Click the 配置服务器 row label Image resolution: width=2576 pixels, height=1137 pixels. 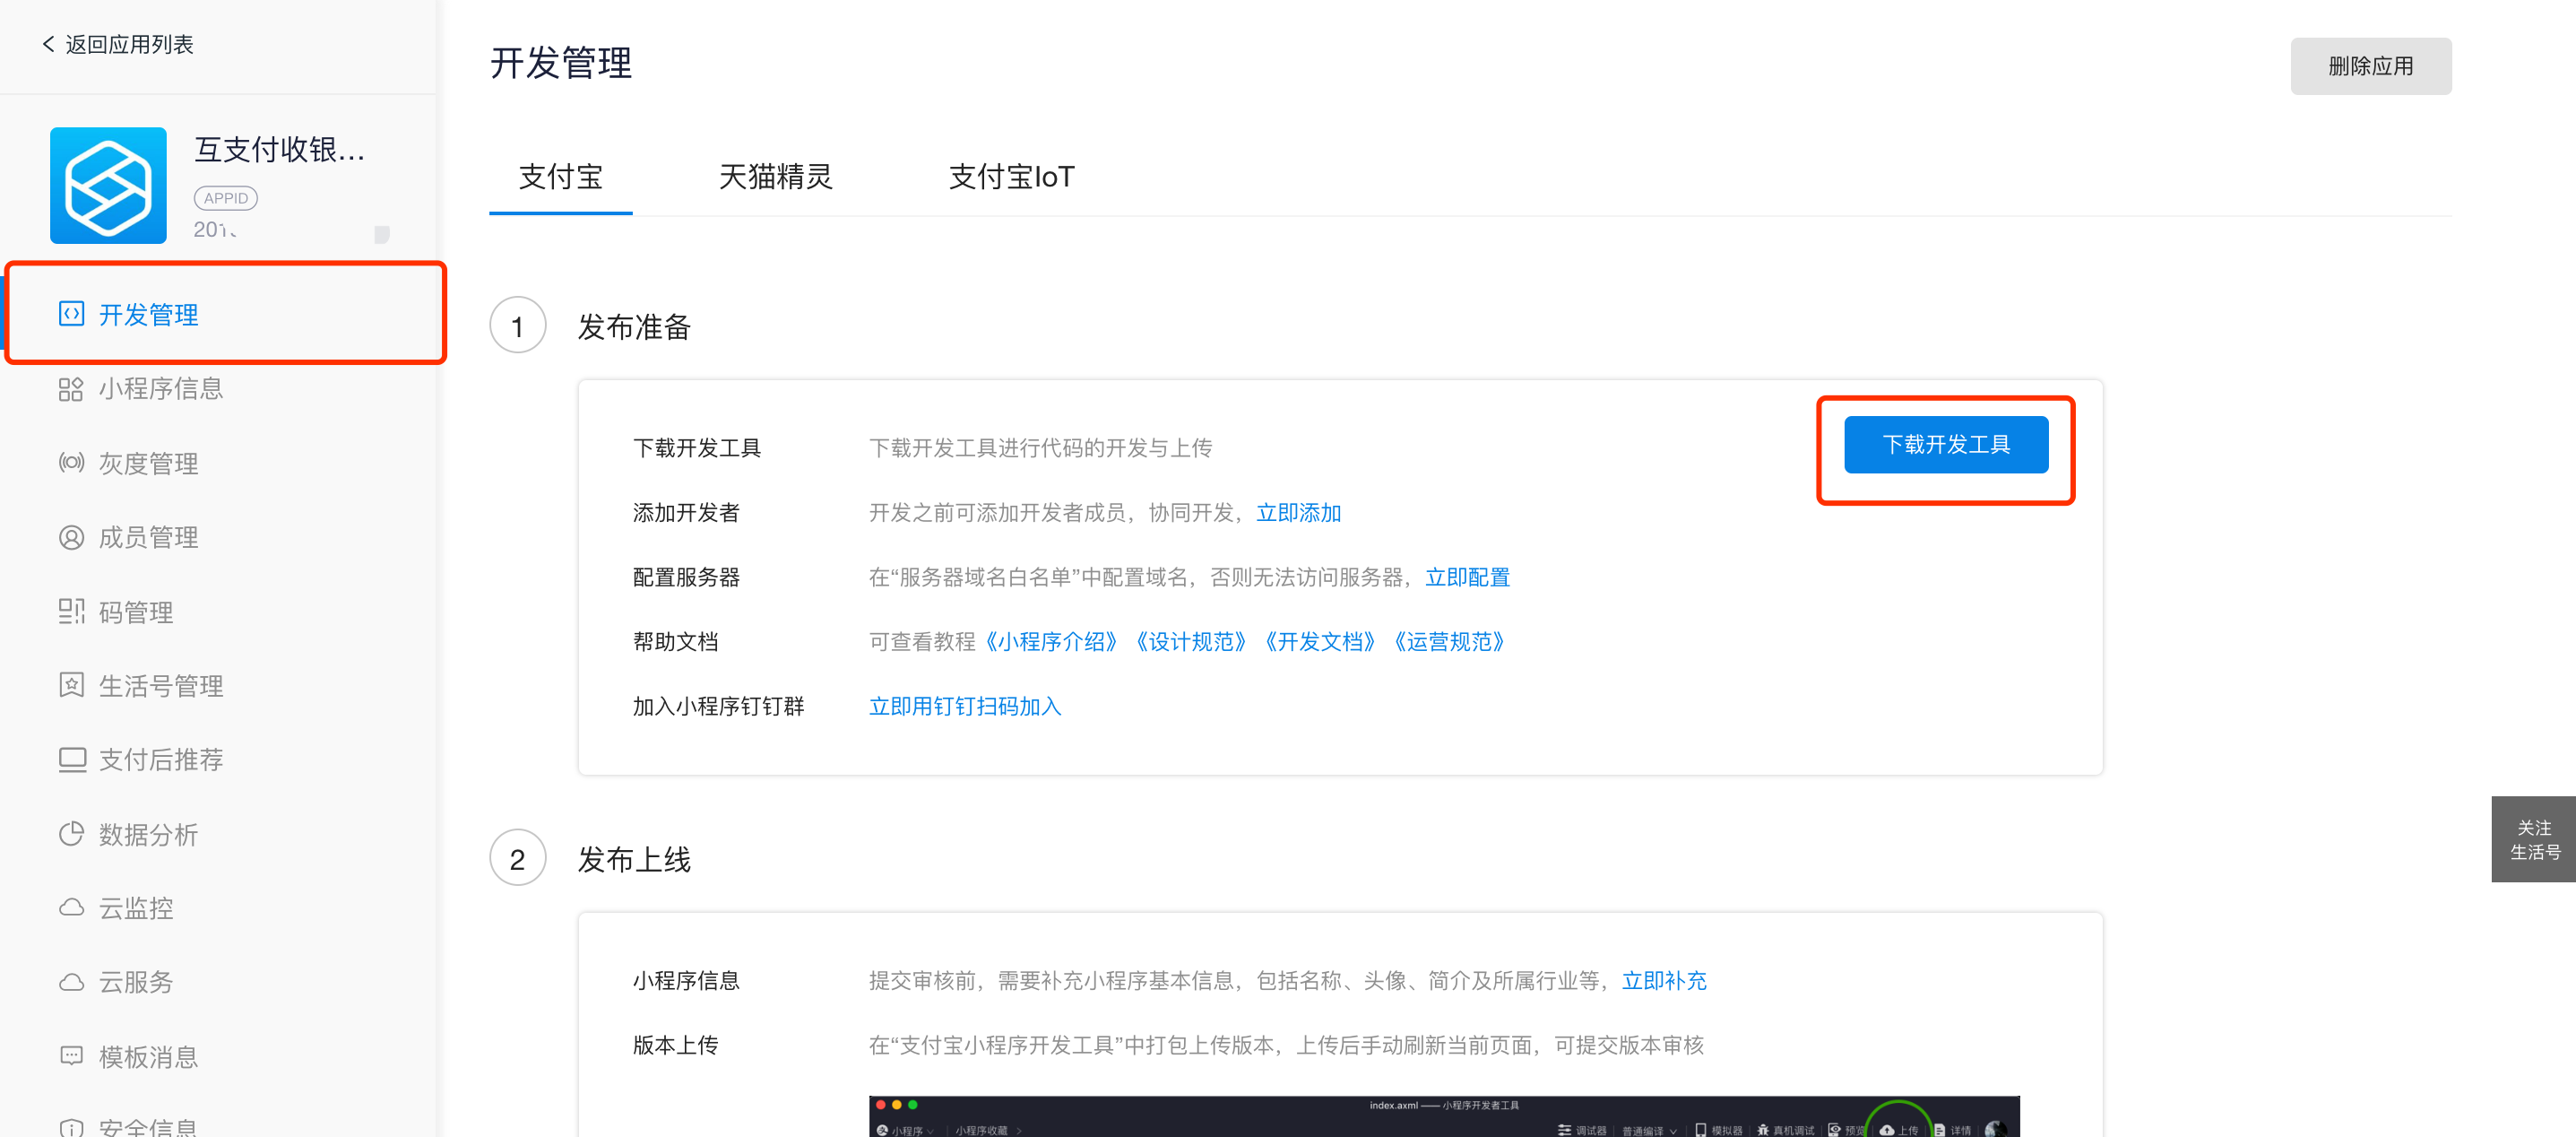click(686, 577)
